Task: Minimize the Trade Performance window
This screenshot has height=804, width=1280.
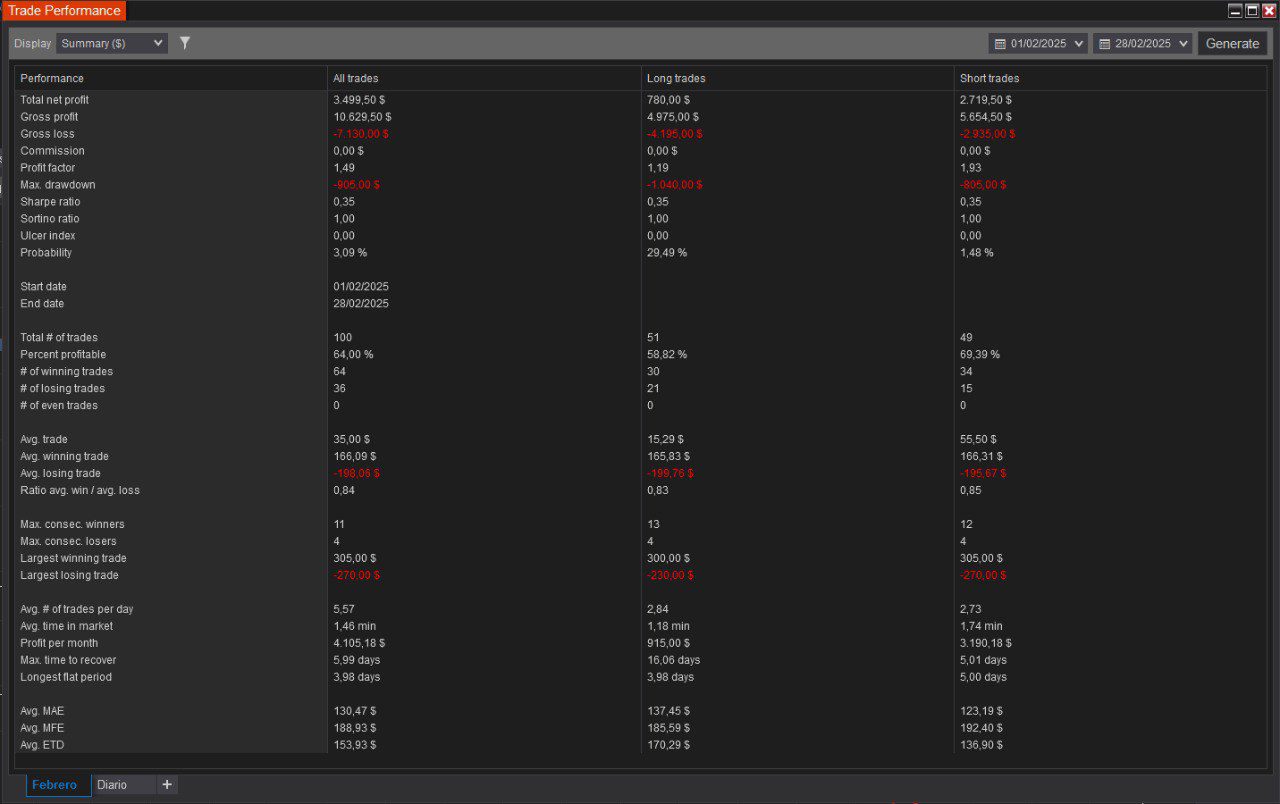Action: click(x=1235, y=11)
